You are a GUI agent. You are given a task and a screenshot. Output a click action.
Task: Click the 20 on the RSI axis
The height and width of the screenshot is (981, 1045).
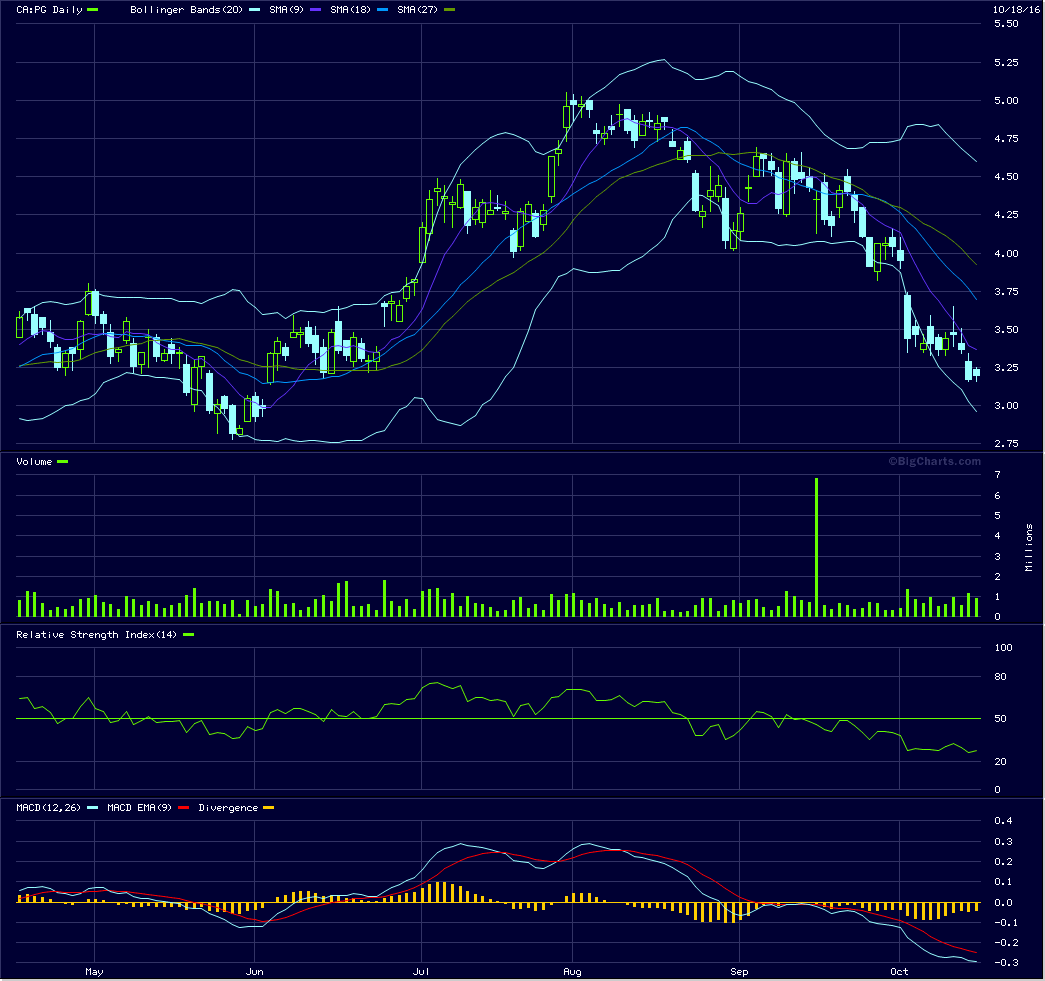(1000, 761)
